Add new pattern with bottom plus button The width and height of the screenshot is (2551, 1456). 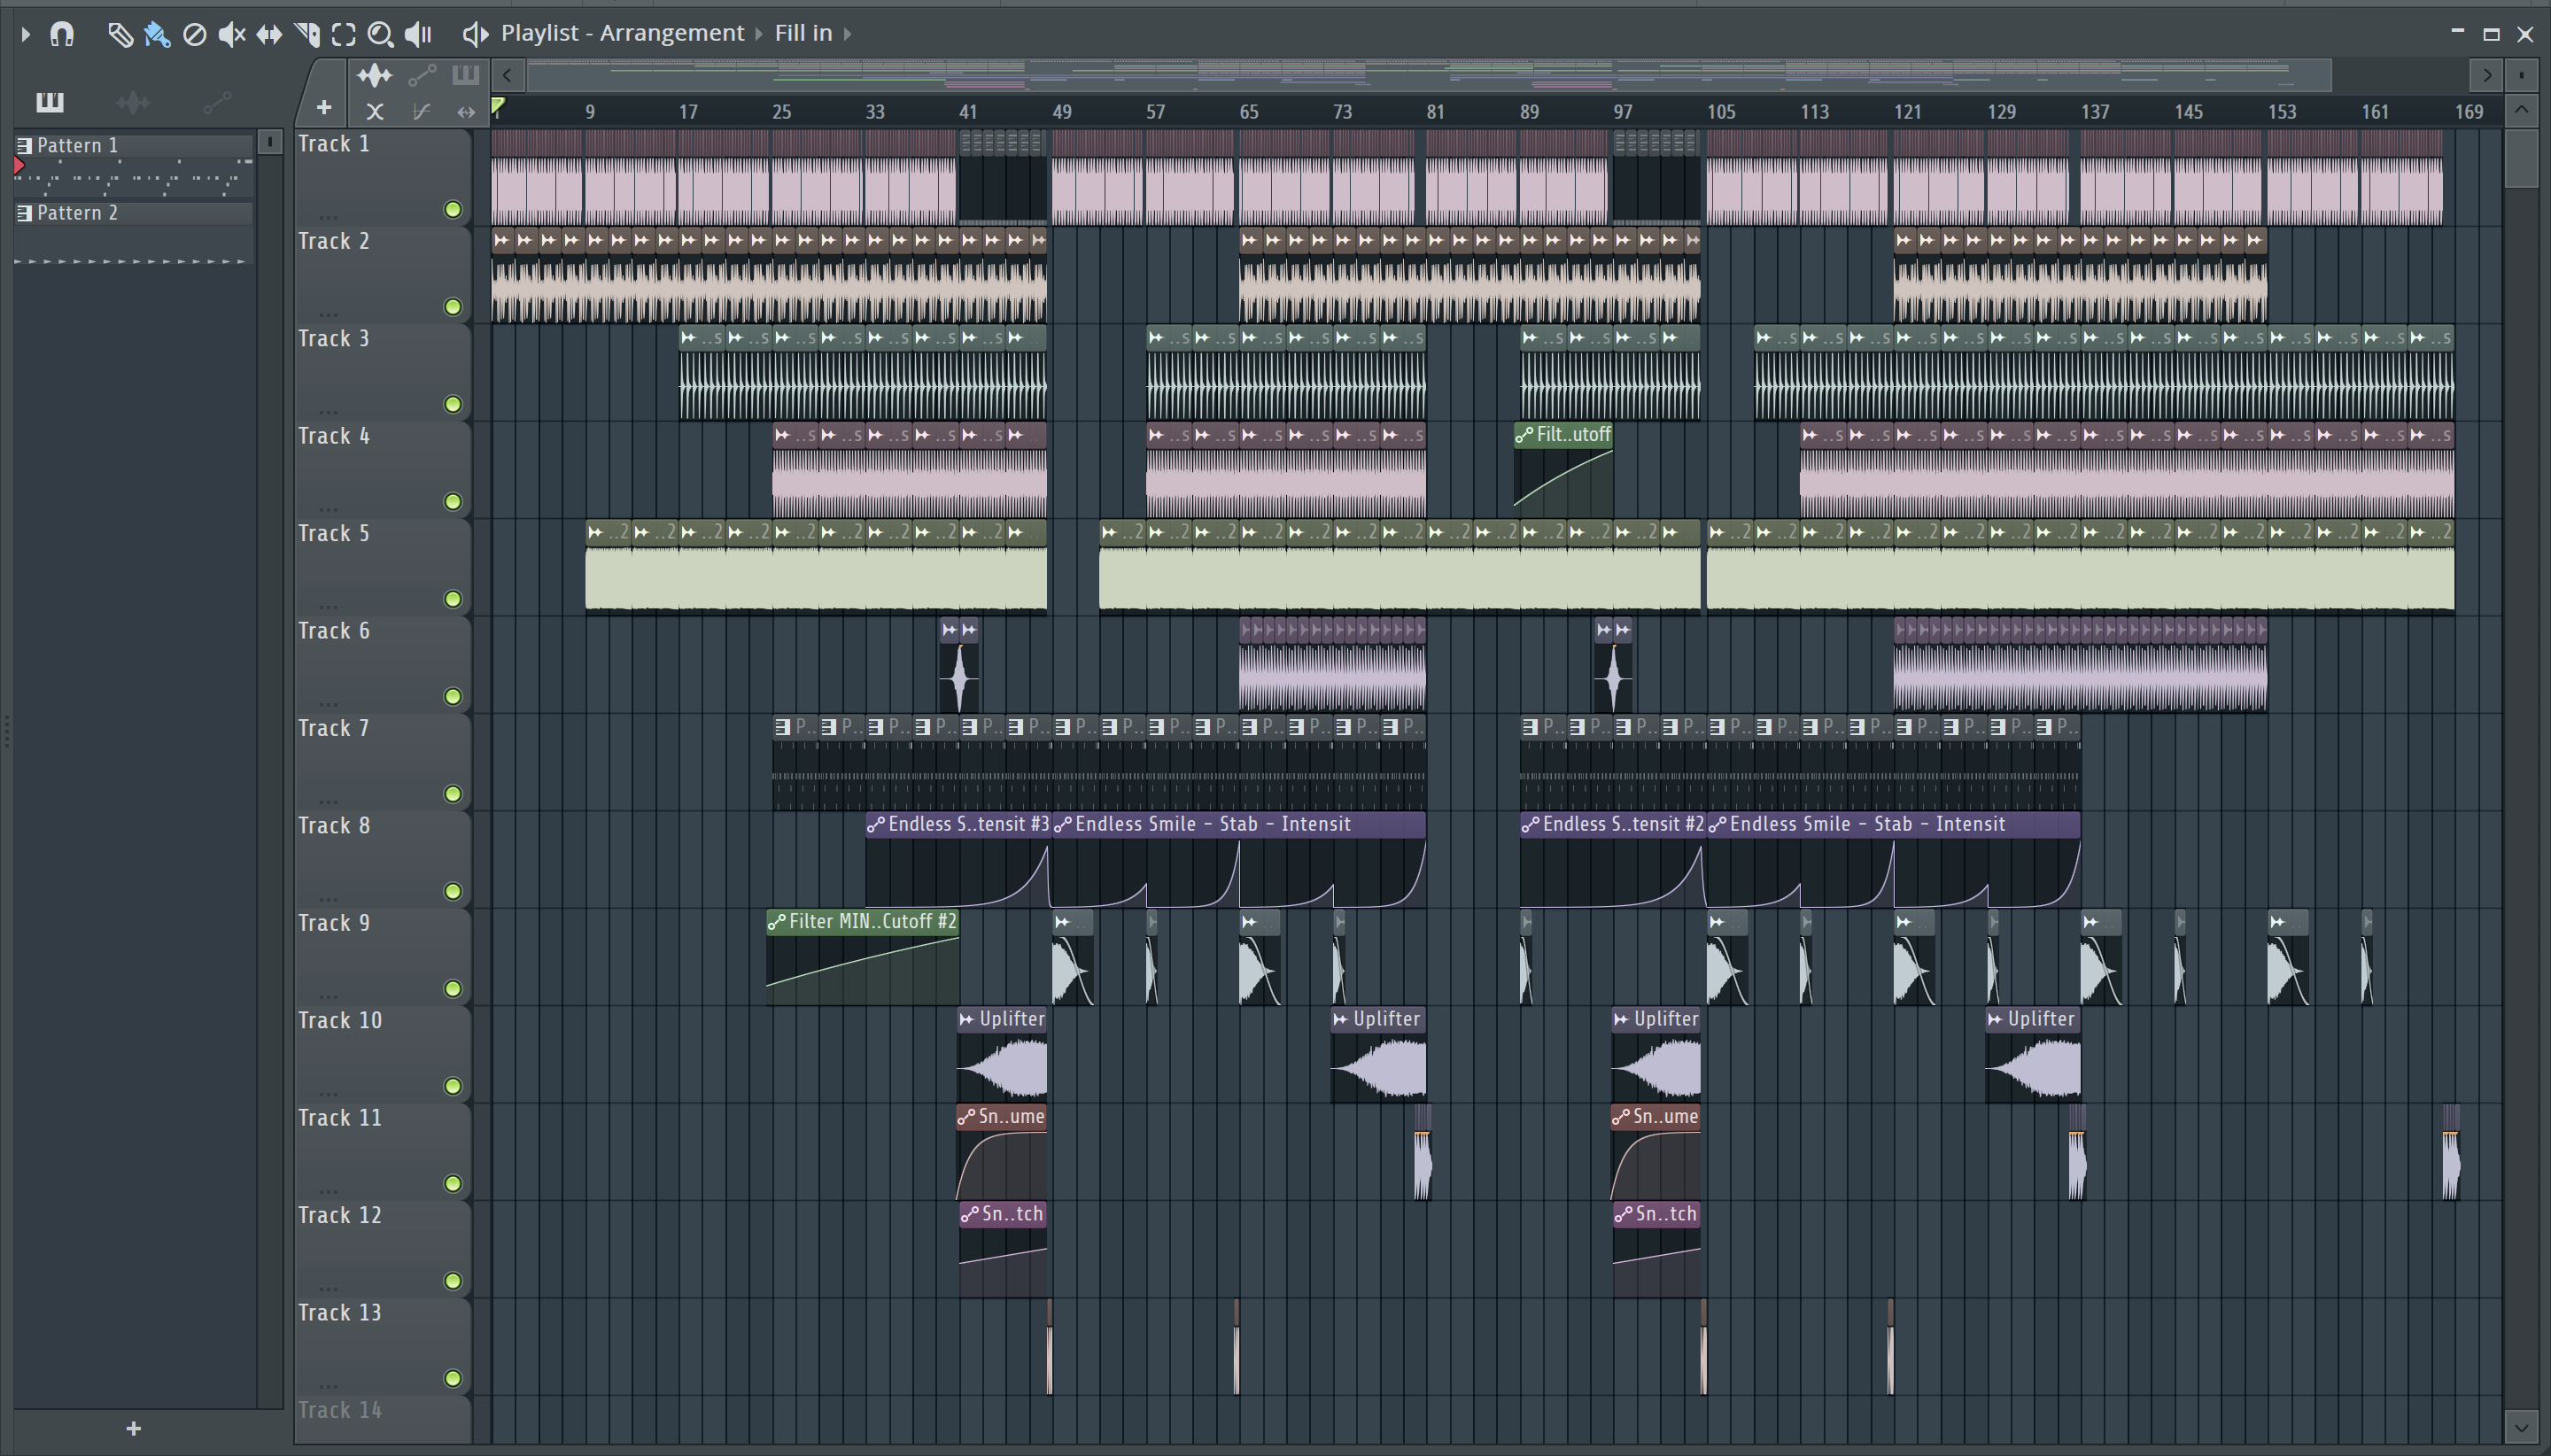(x=134, y=1428)
